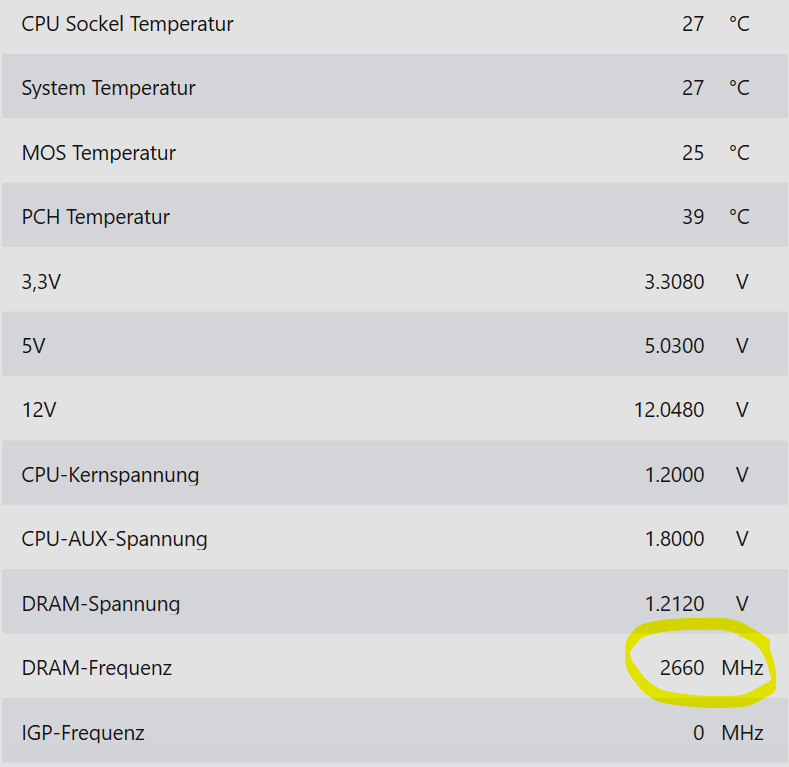Click the 0 MHz IGP reading
Viewport: 789px width, 767px height.
728,733
